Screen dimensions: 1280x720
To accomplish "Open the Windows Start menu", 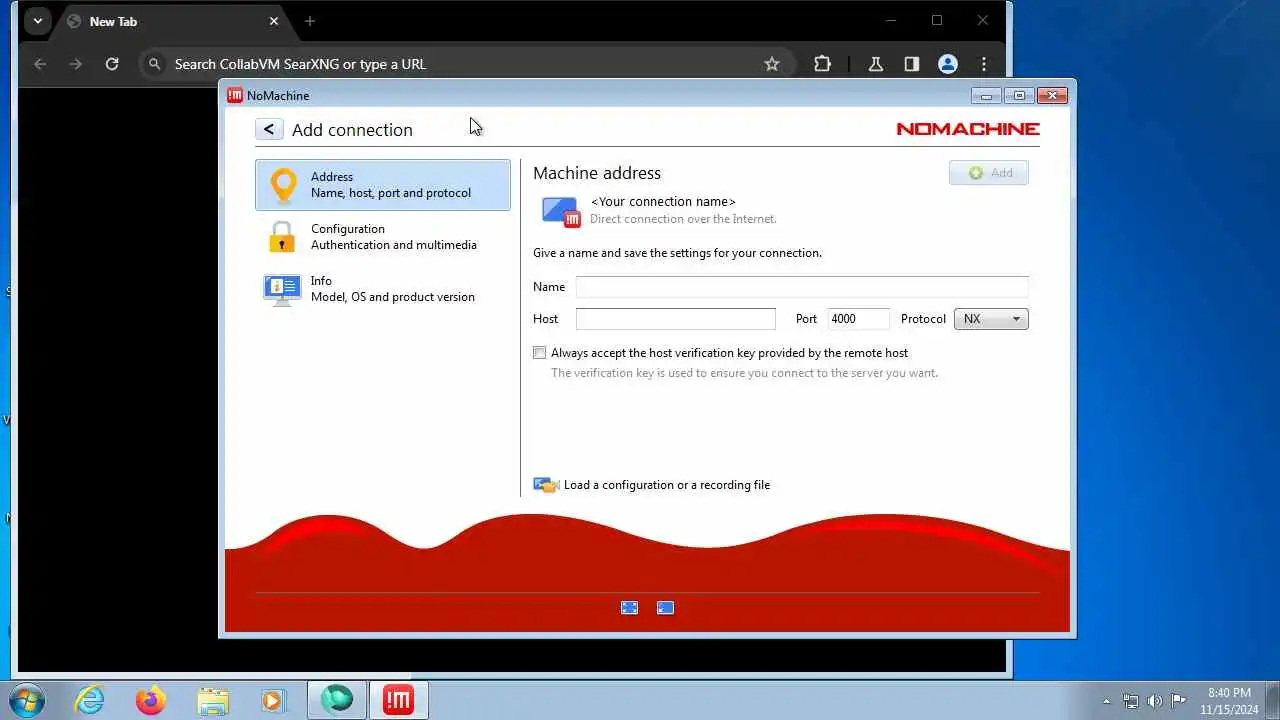I will click(x=26, y=700).
